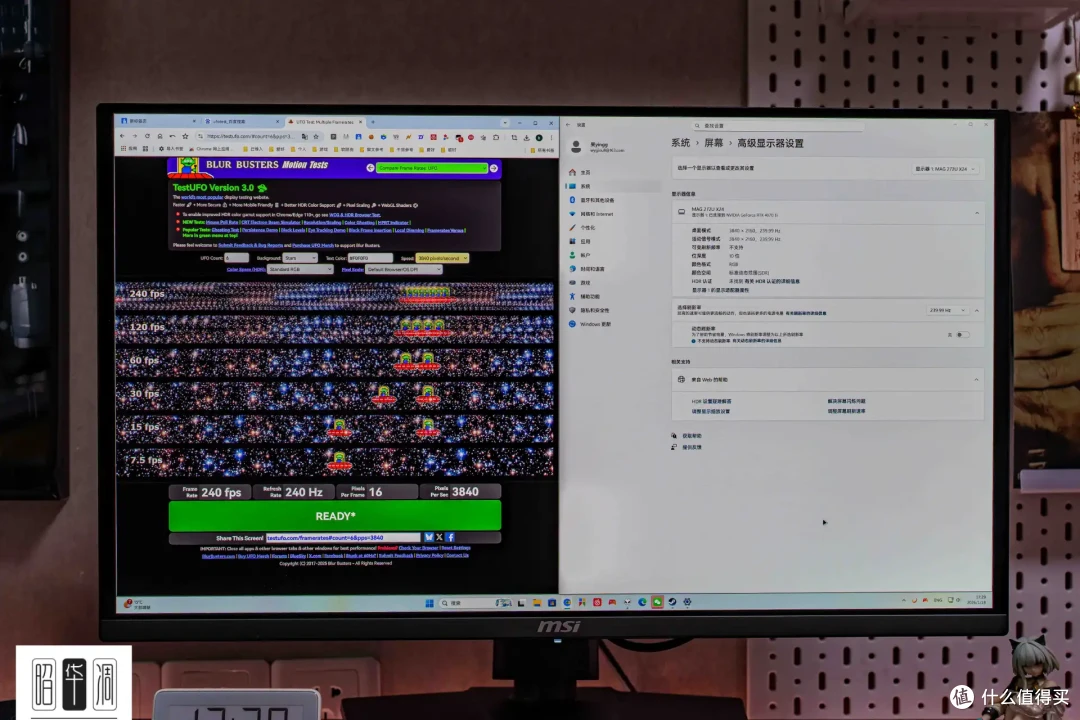The image size is (1080, 720).
Task: Share the test on Facebook icon
Action: click(x=450, y=537)
